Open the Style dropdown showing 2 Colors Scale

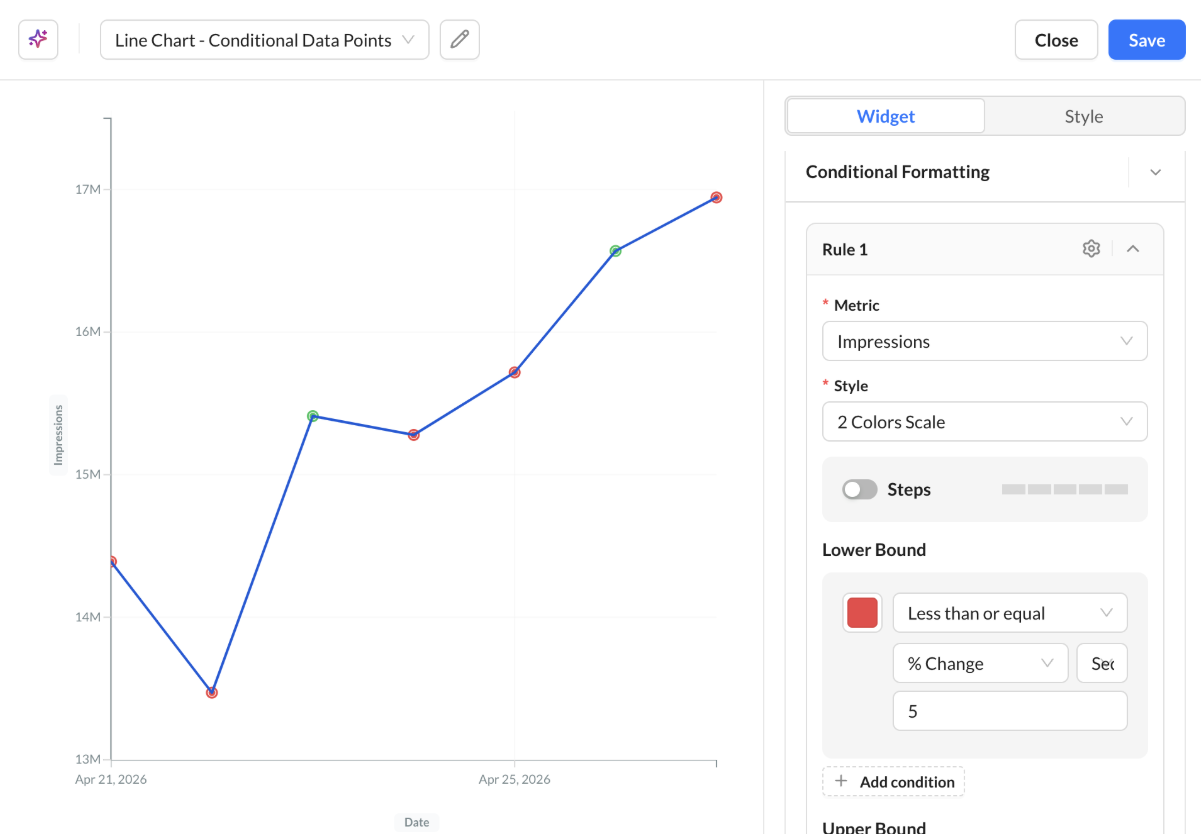click(x=985, y=422)
